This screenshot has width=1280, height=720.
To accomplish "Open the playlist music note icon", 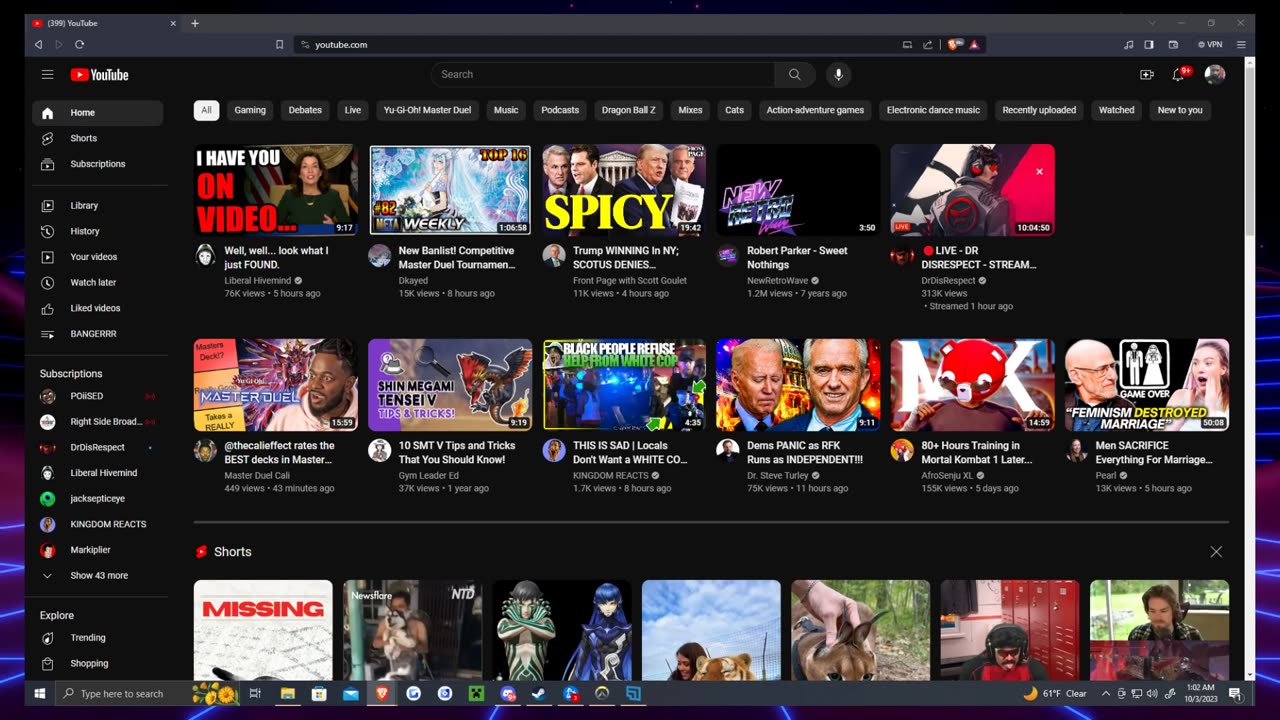I will point(1129,44).
